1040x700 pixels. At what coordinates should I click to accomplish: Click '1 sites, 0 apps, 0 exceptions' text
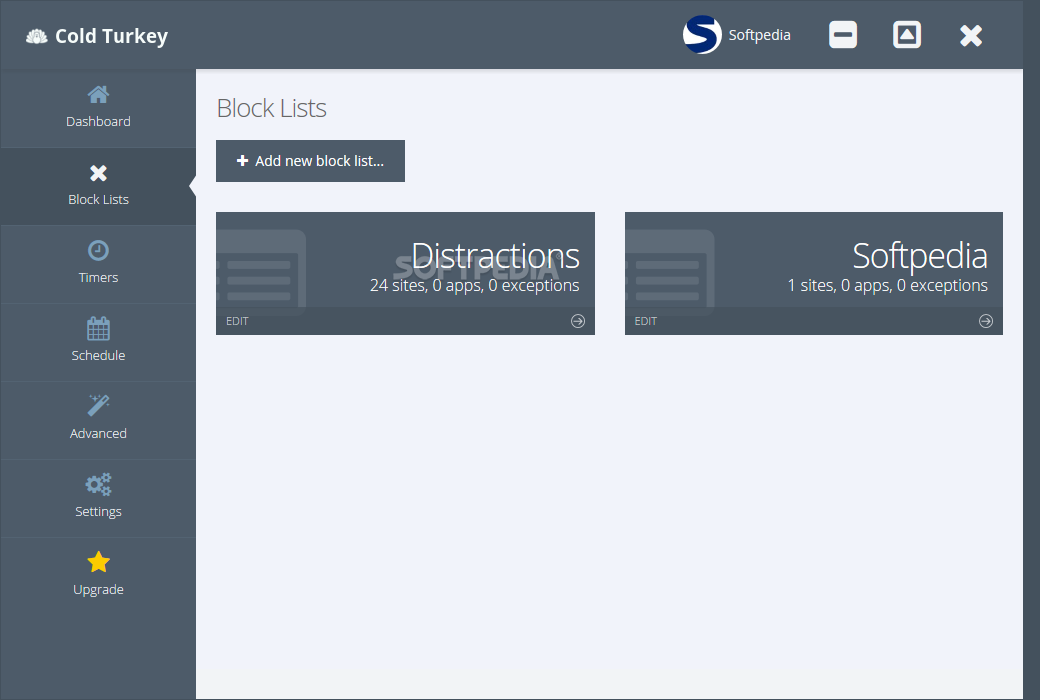pyautogui.click(x=887, y=285)
